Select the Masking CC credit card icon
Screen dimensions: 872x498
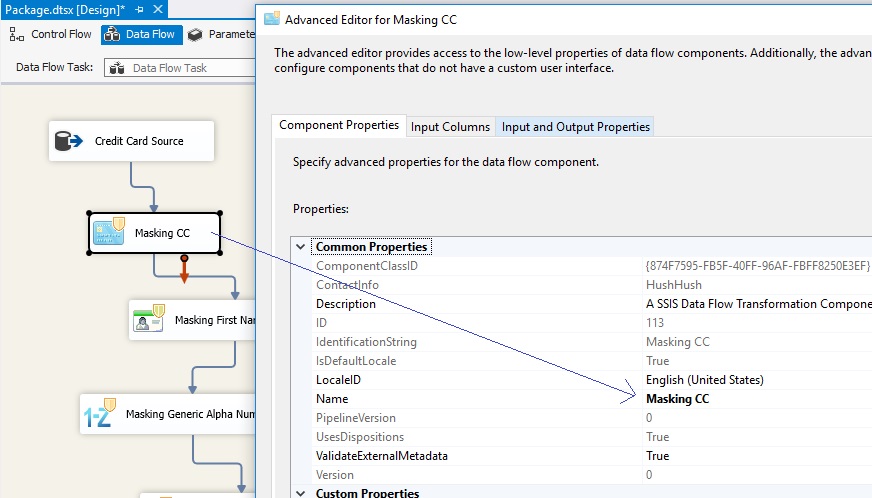click(x=109, y=231)
